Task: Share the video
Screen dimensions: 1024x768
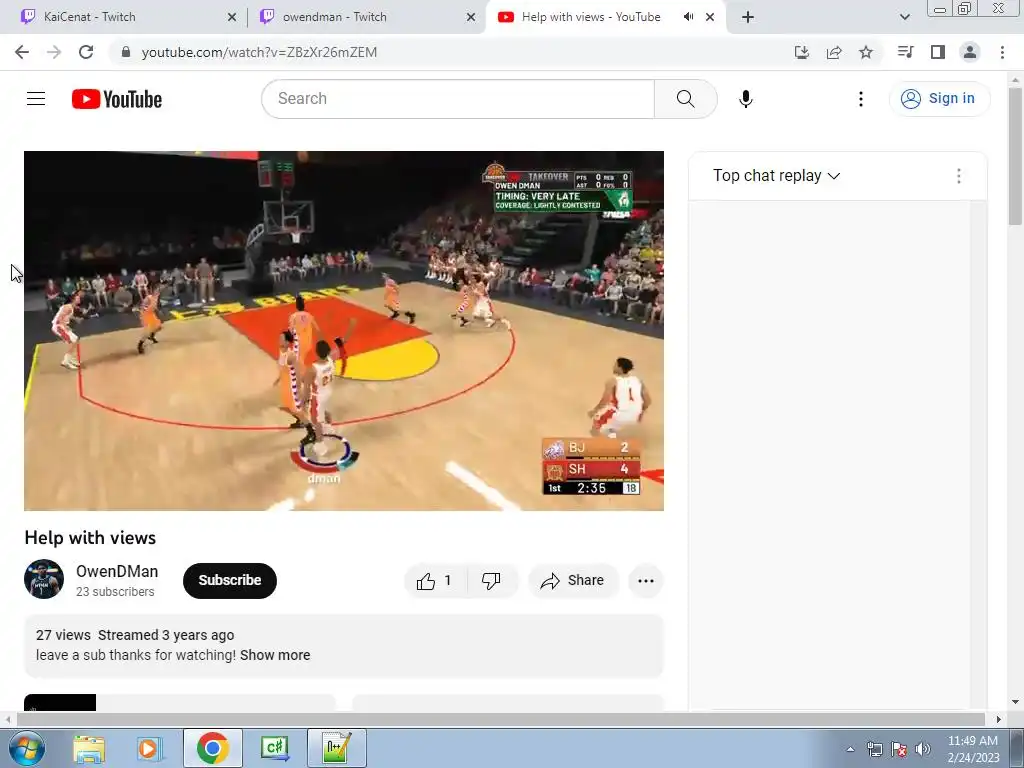Action: point(573,581)
